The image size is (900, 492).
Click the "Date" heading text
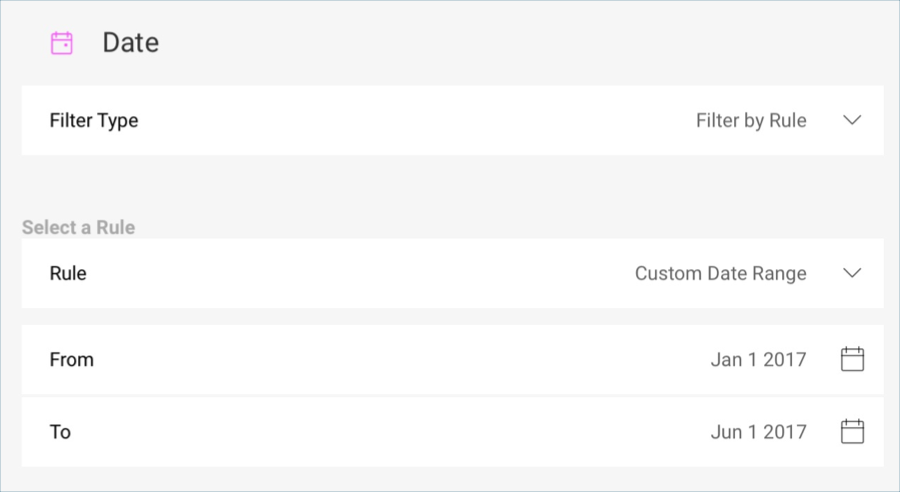click(131, 43)
